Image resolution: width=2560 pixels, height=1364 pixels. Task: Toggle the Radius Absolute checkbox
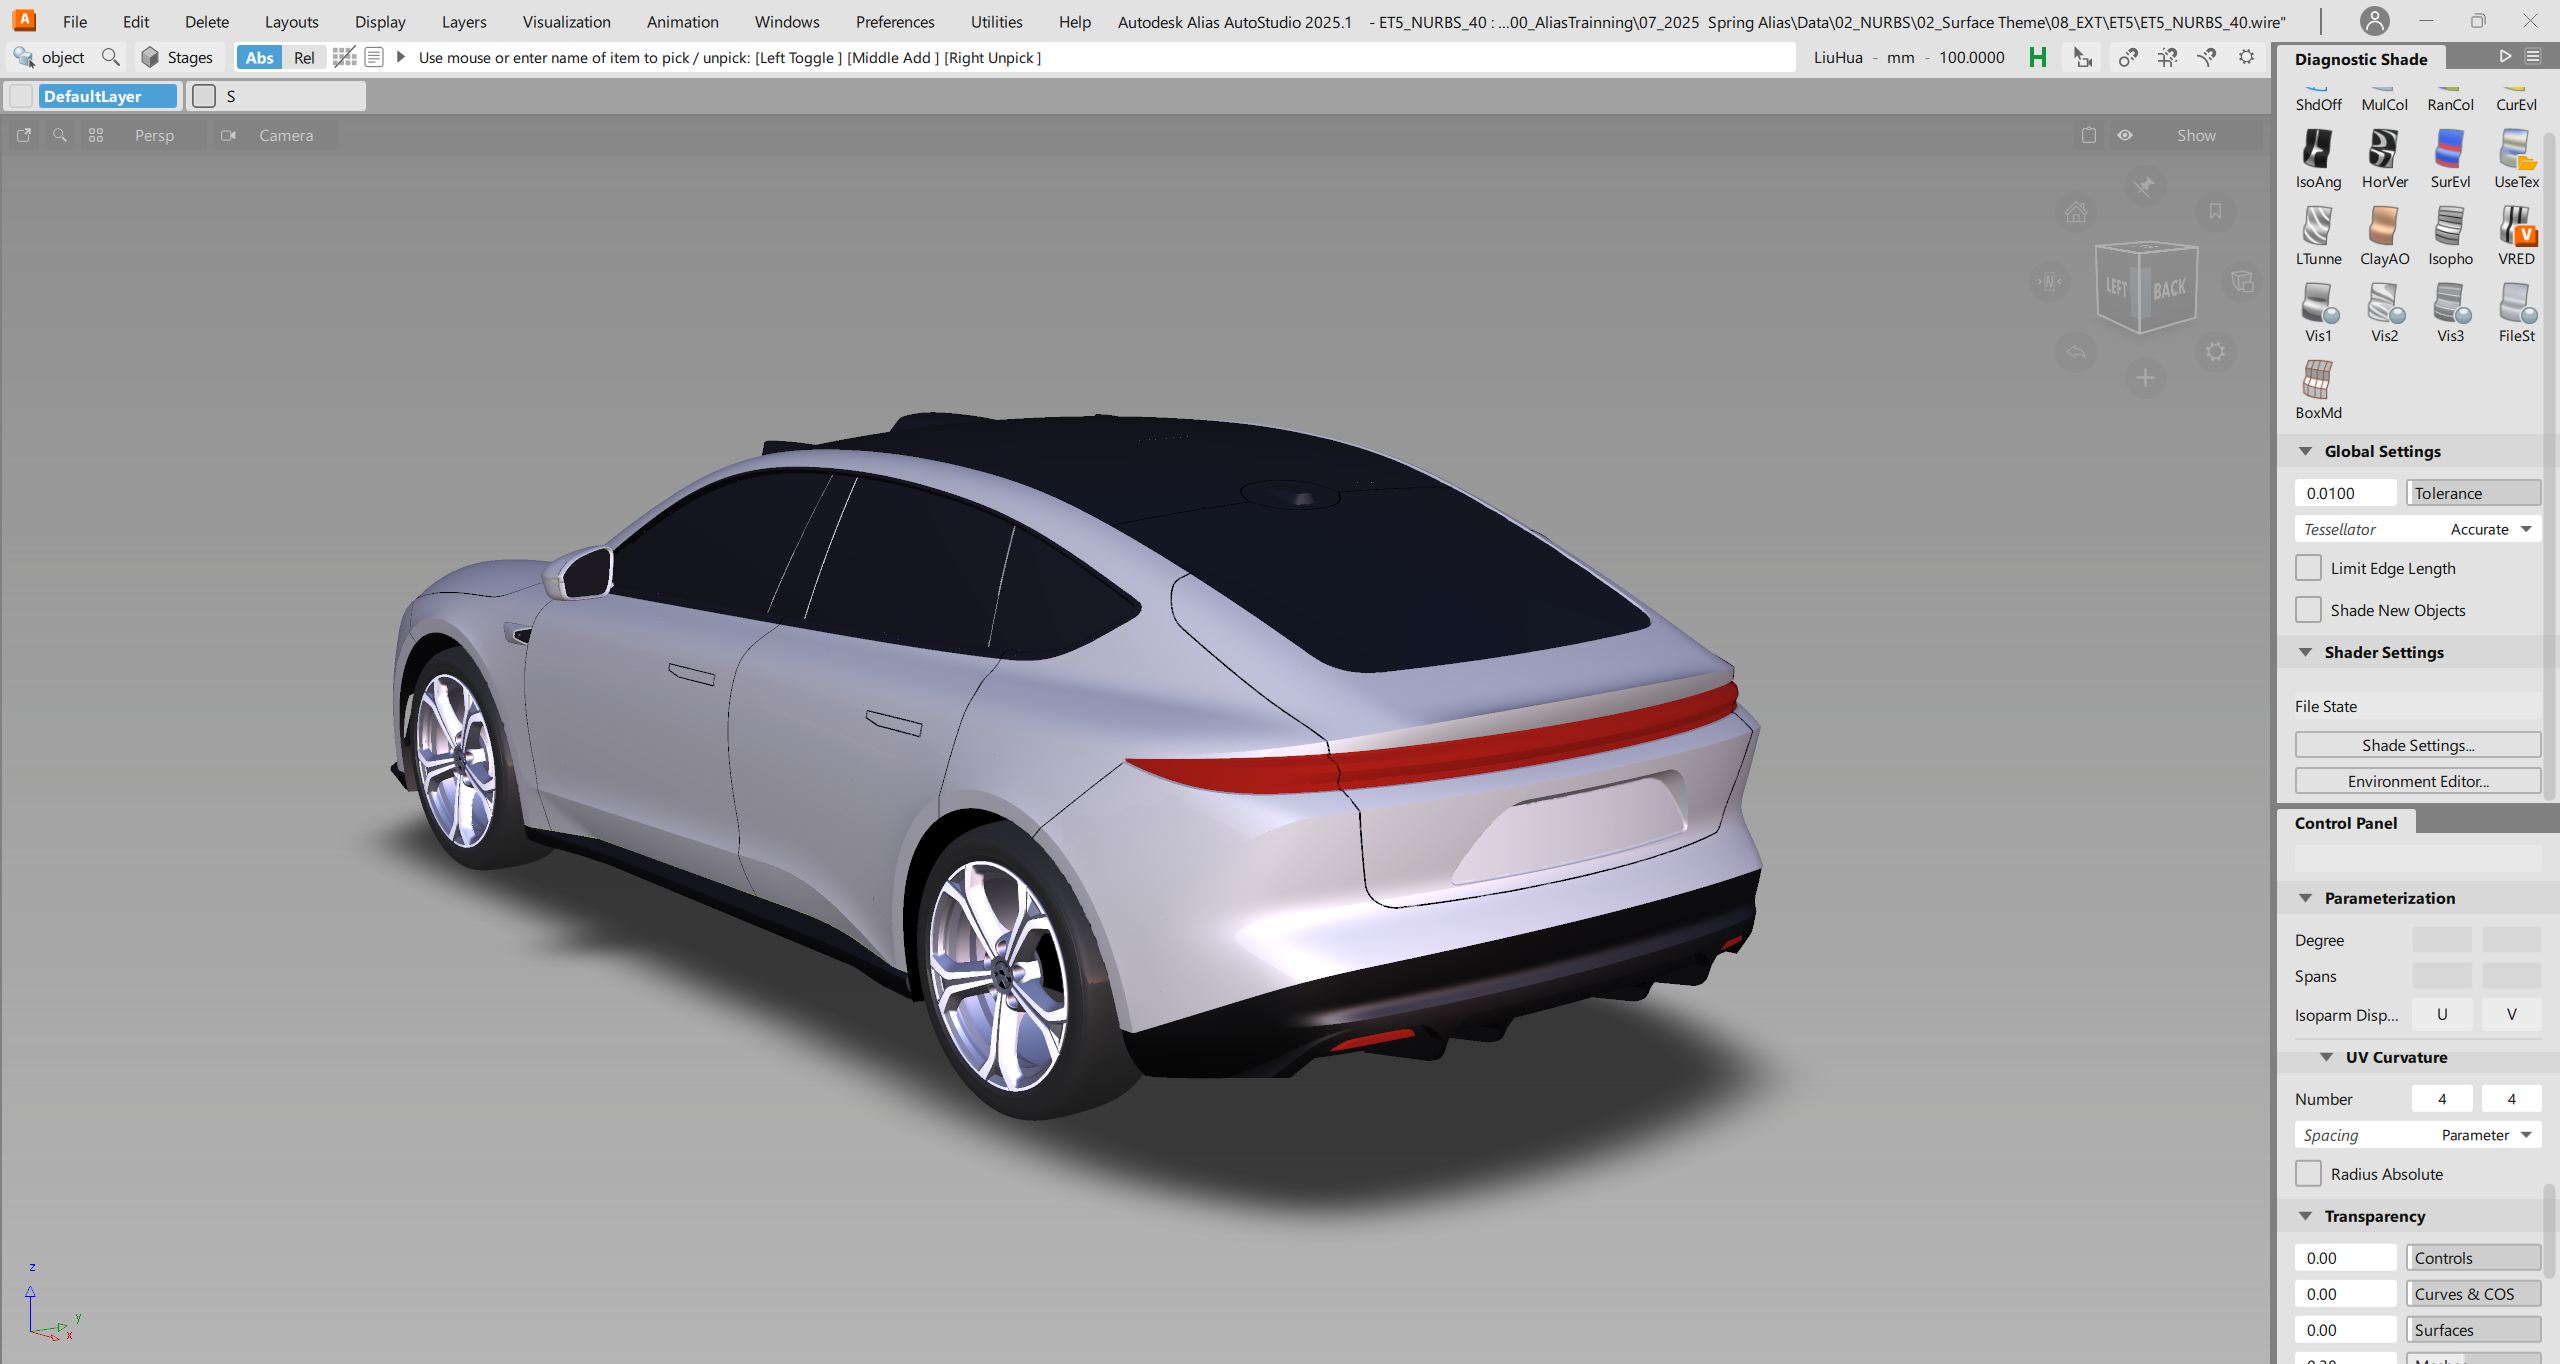[x=2308, y=1174]
